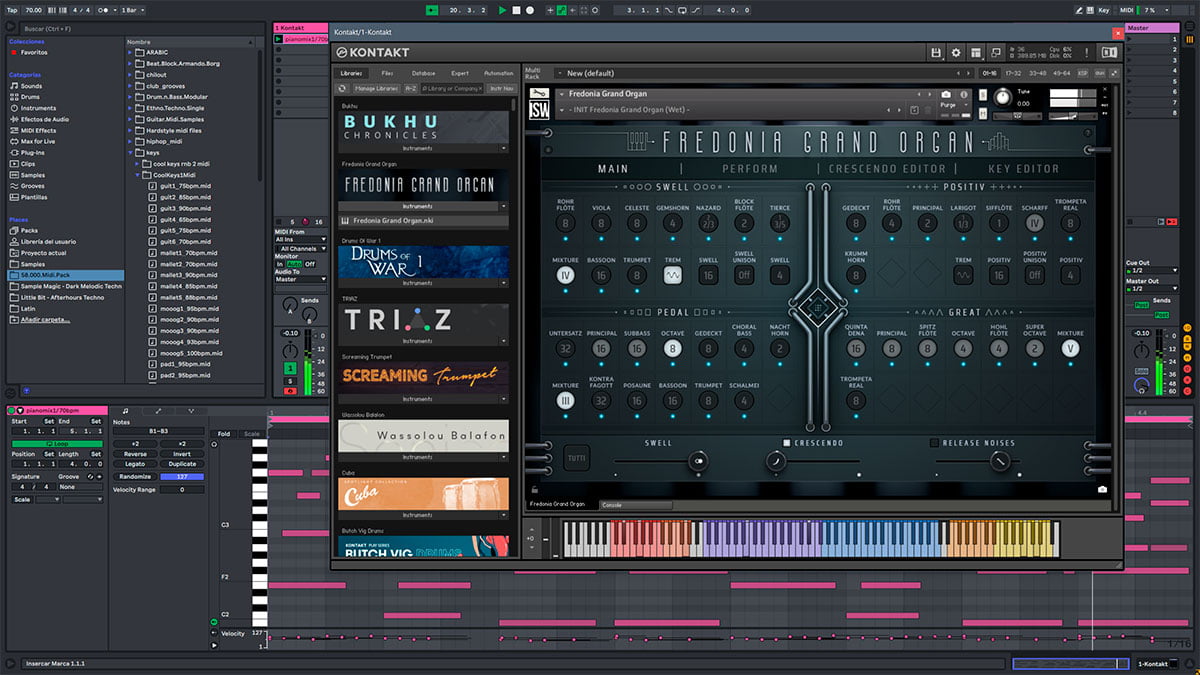Image resolution: width=1200 pixels, height=675 pixels.
Task: Stop playback with the white square button
Action: pos(516,10)
